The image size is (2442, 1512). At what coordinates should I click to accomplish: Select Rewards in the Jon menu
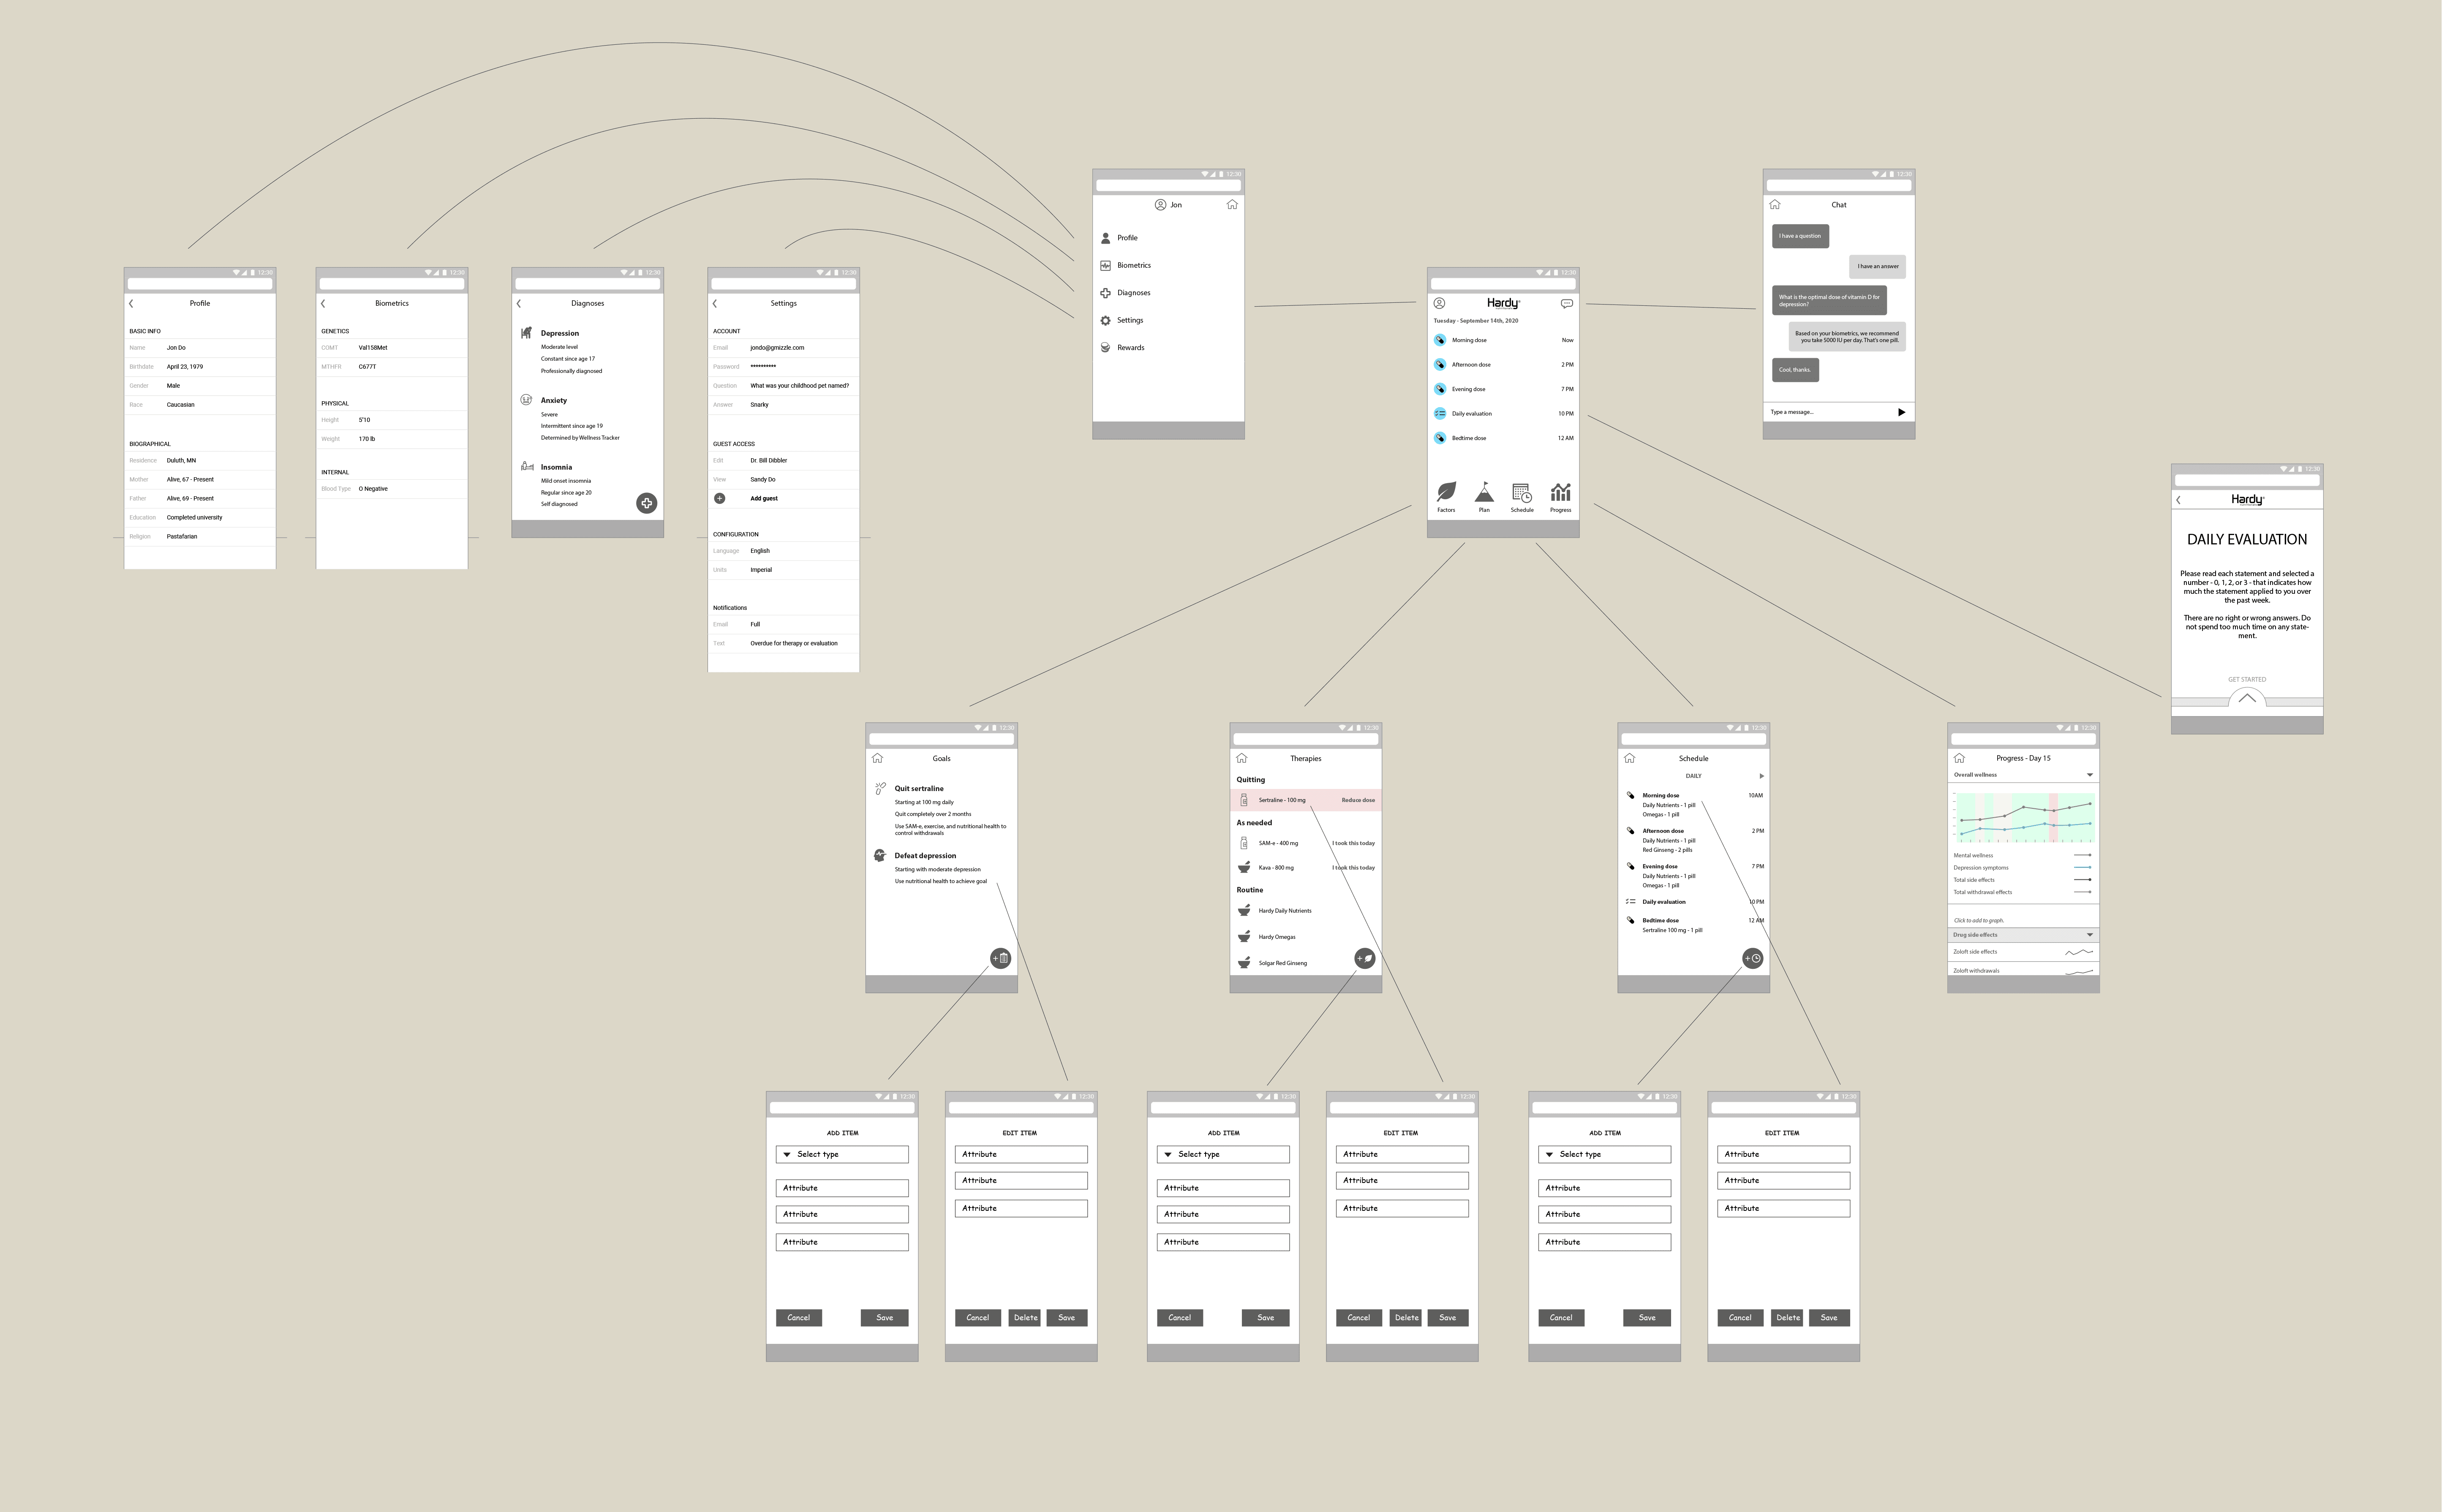click(1130, 348)
